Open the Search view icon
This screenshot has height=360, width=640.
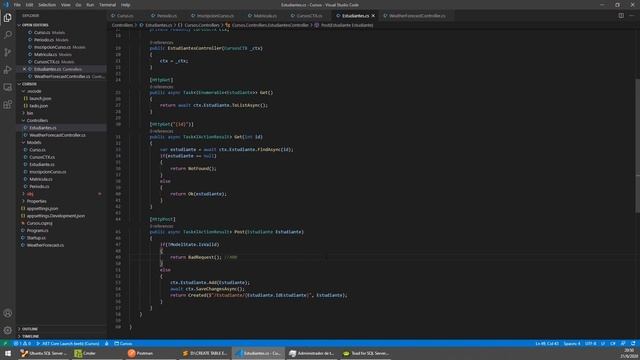click(7, 35)
